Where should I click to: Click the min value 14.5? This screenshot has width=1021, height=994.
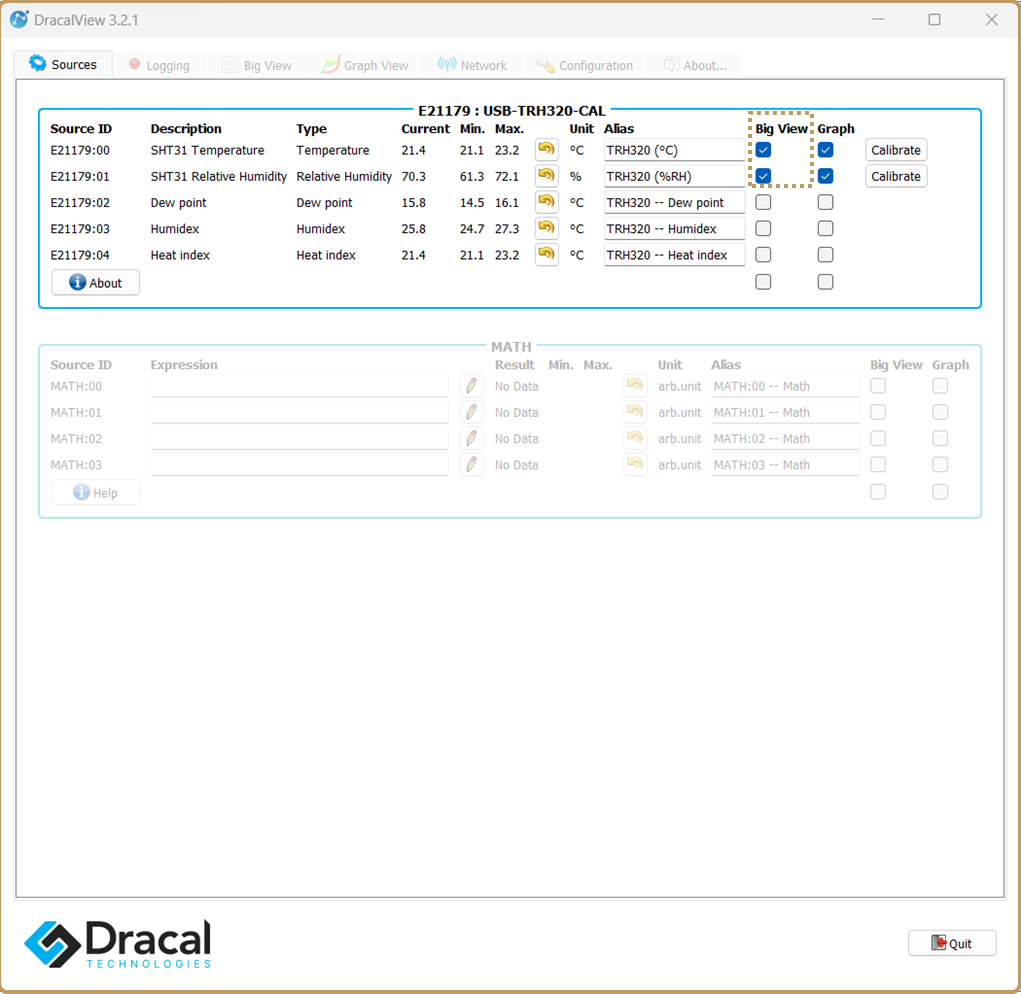[x=471, y=202]
